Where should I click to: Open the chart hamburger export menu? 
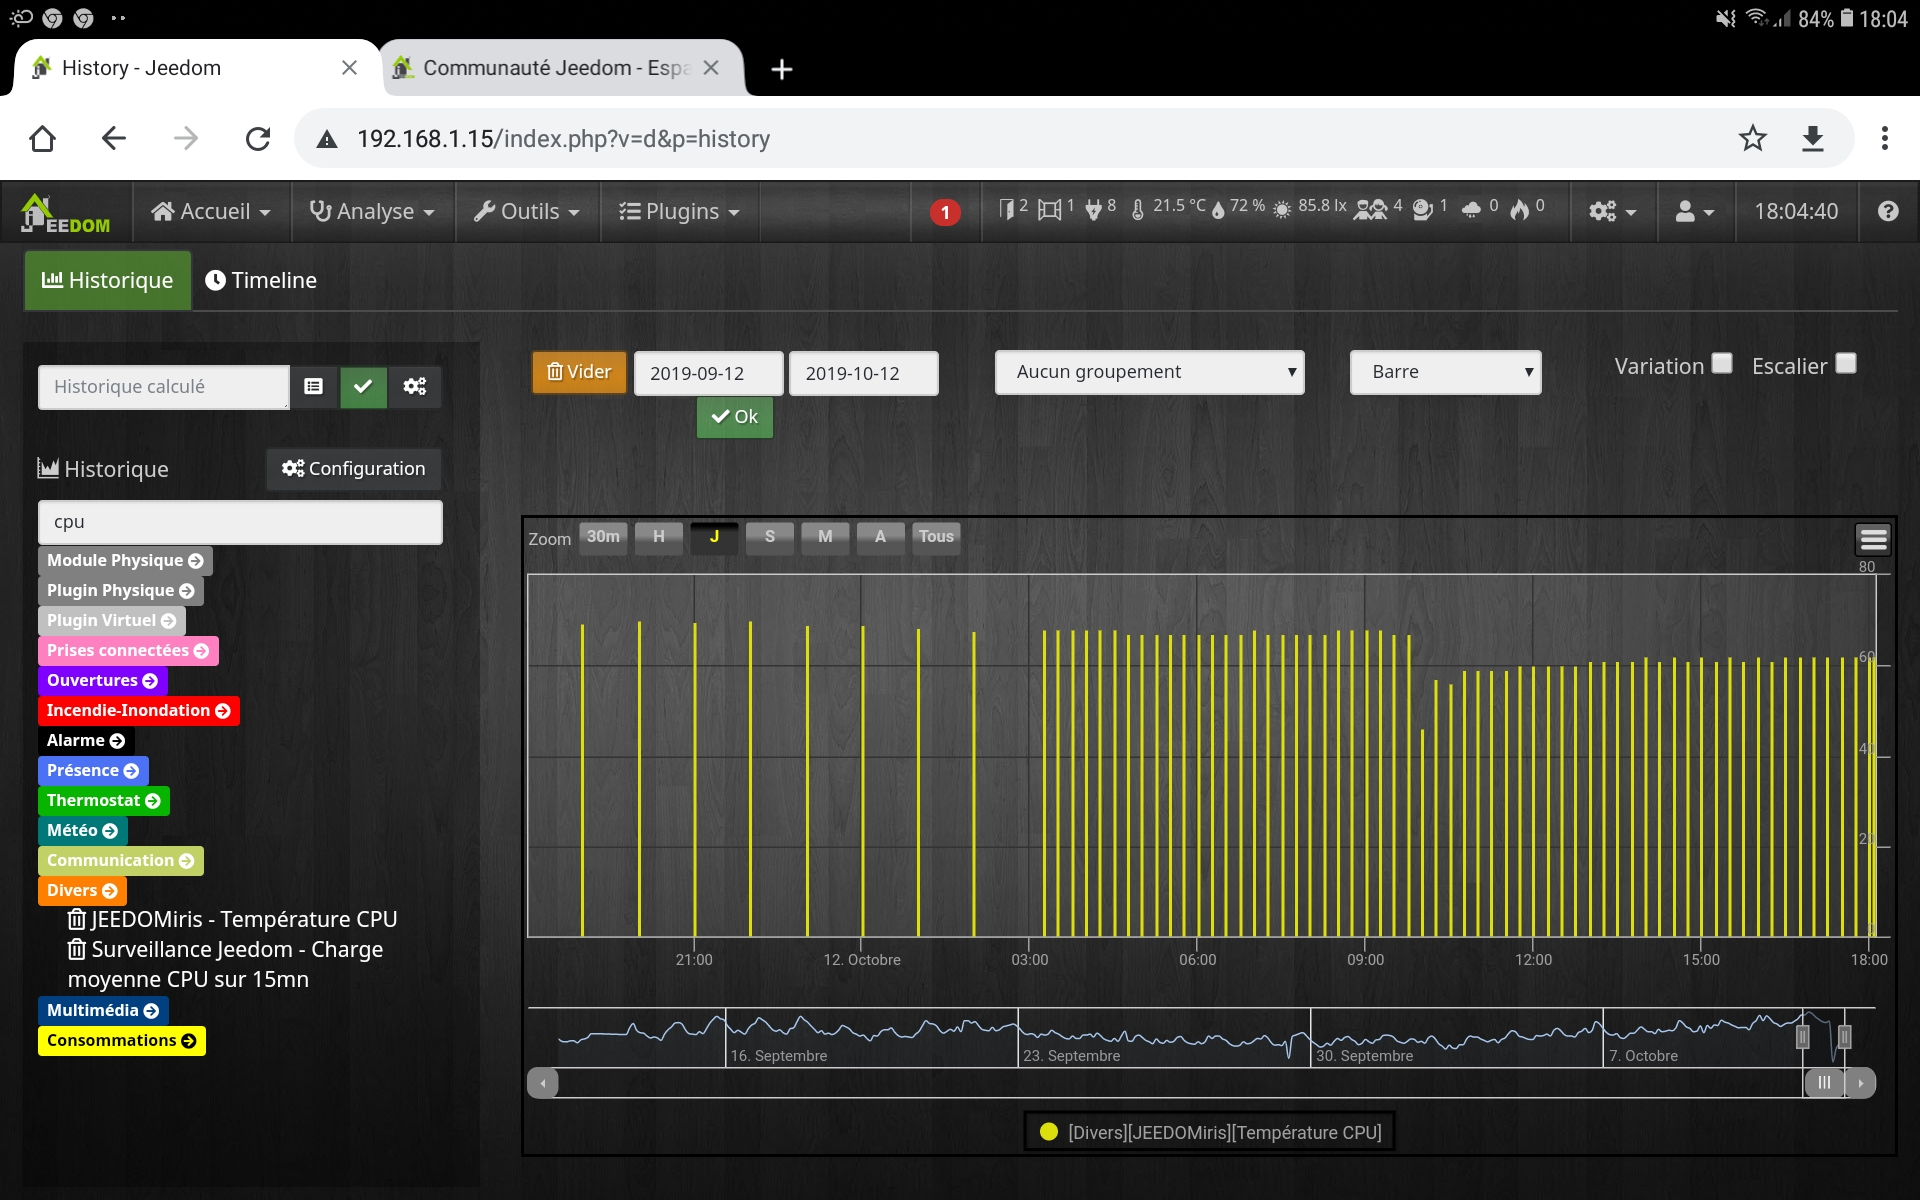tap(1873, 539)
